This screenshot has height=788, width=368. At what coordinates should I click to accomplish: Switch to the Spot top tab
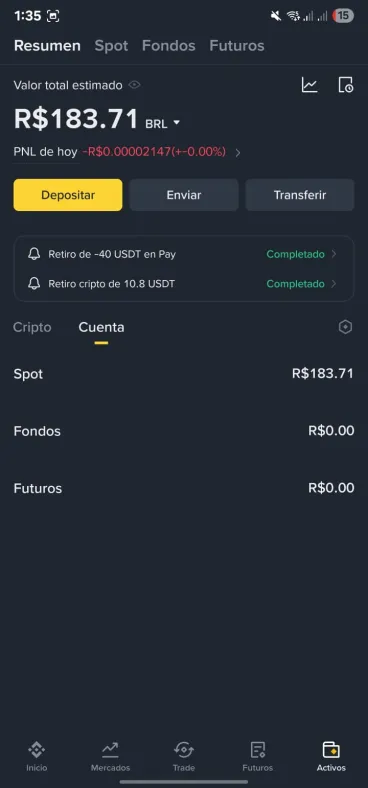111,46
